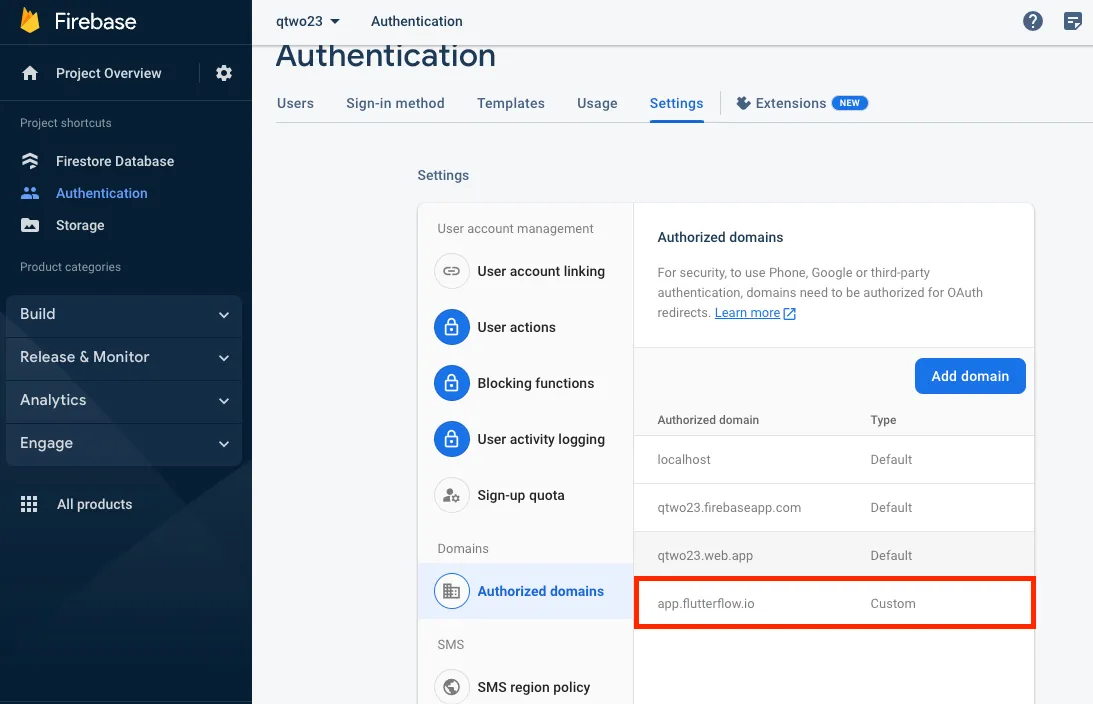Screen dimensions: 1093x704
Task: Click the qtwo23.web.app domain row
Action: pos(834,556)
